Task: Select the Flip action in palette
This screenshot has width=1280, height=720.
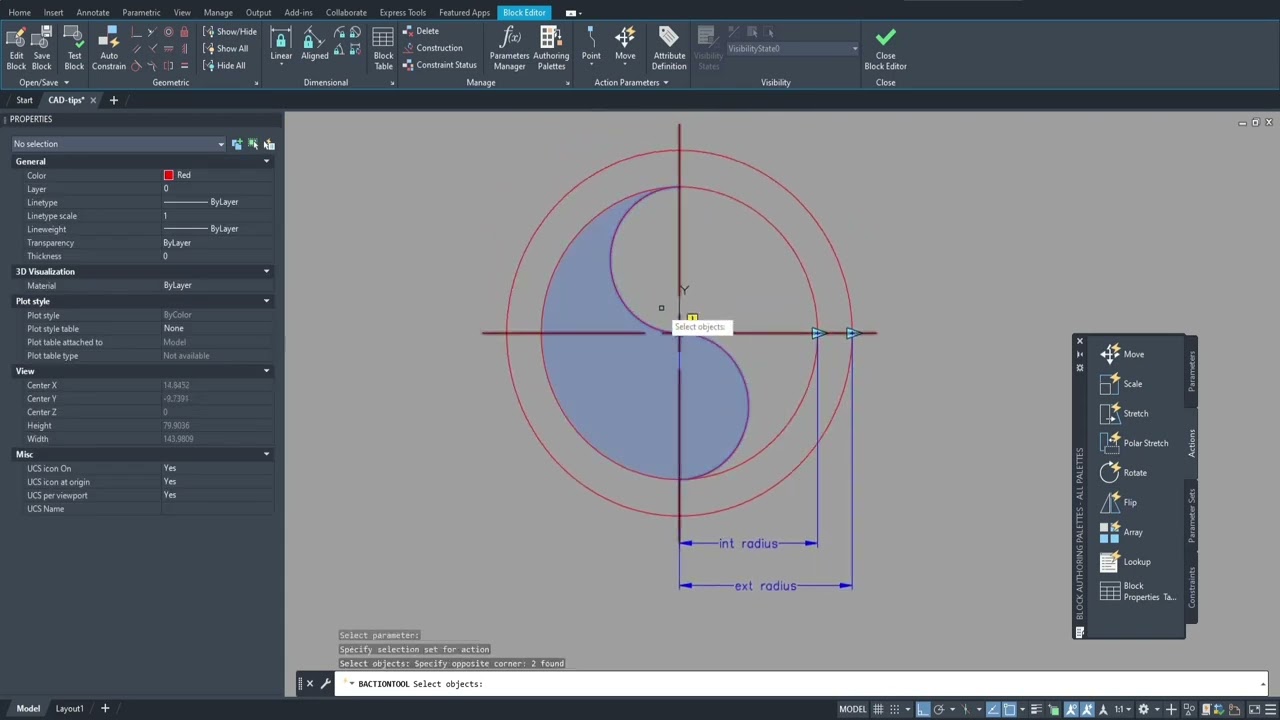Action: coord(1118,502)
